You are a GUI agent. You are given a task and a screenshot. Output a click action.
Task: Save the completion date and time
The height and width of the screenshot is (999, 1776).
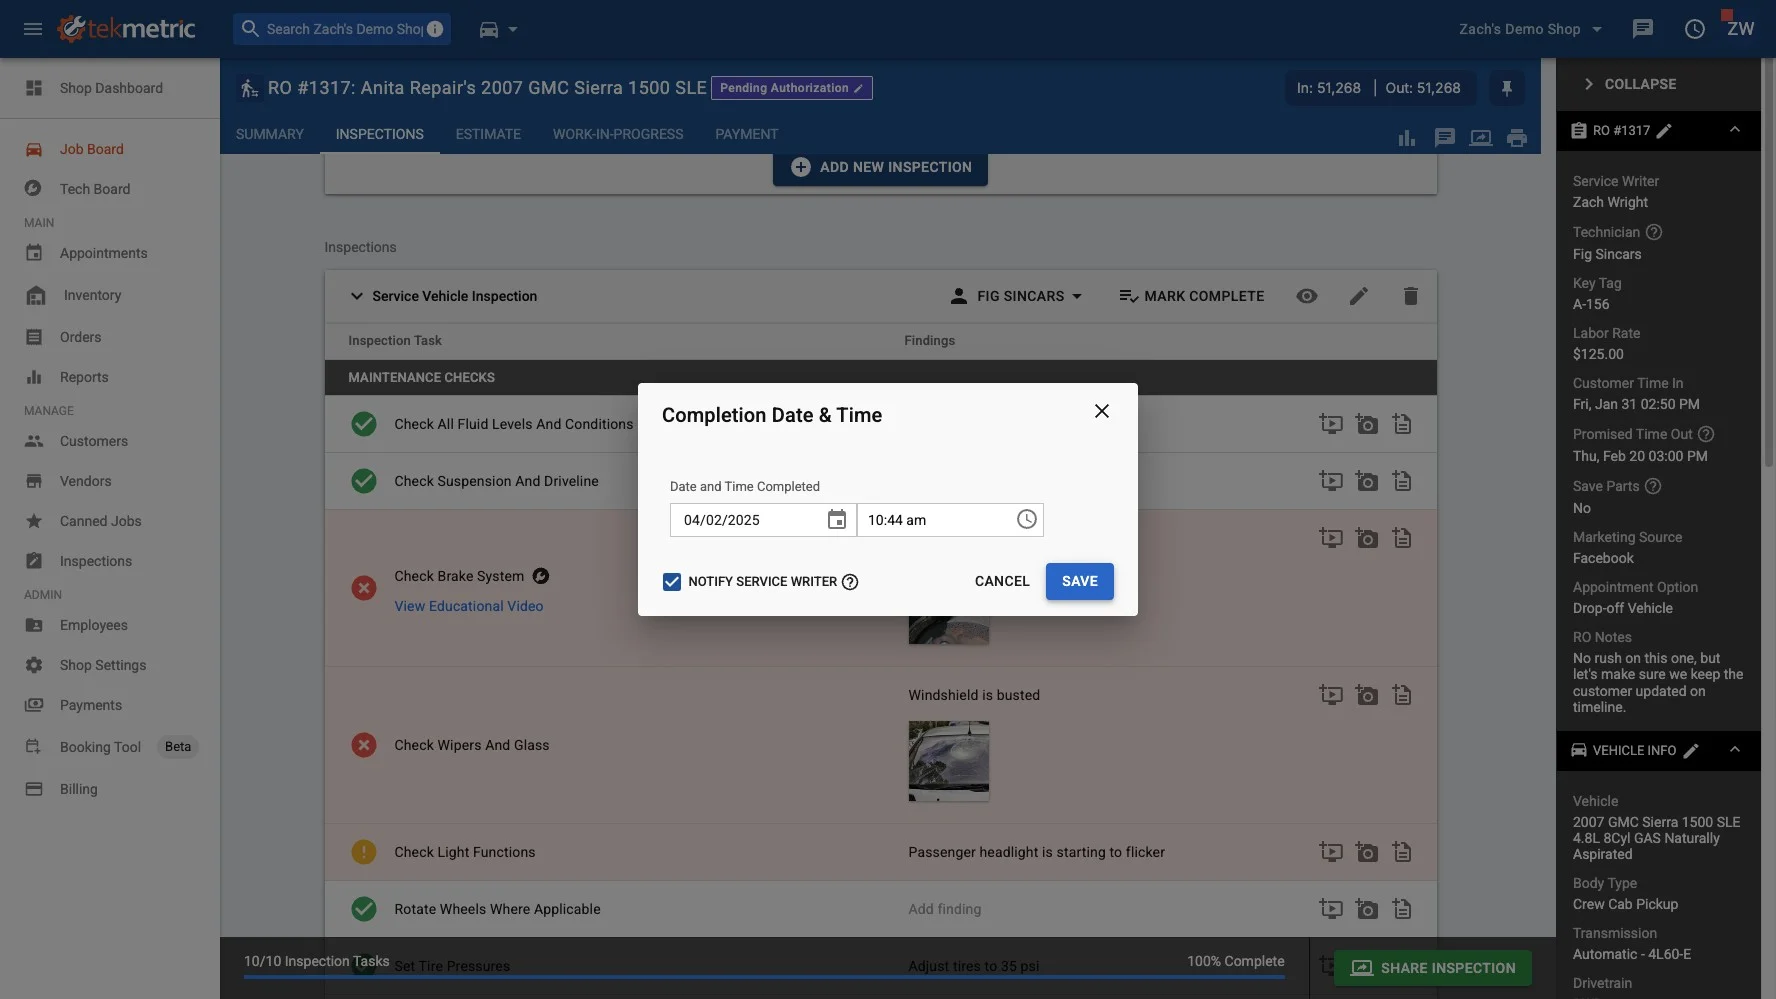point(1079,581)
